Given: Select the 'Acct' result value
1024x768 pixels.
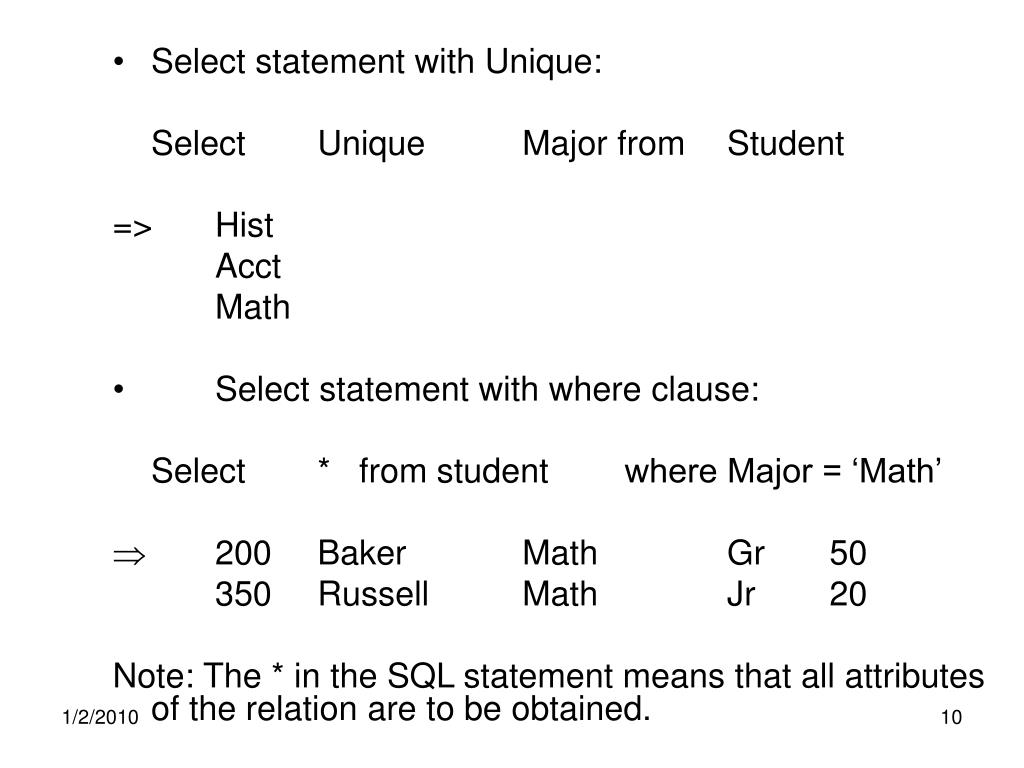Looking at the screenshot, I should (248, 266).
